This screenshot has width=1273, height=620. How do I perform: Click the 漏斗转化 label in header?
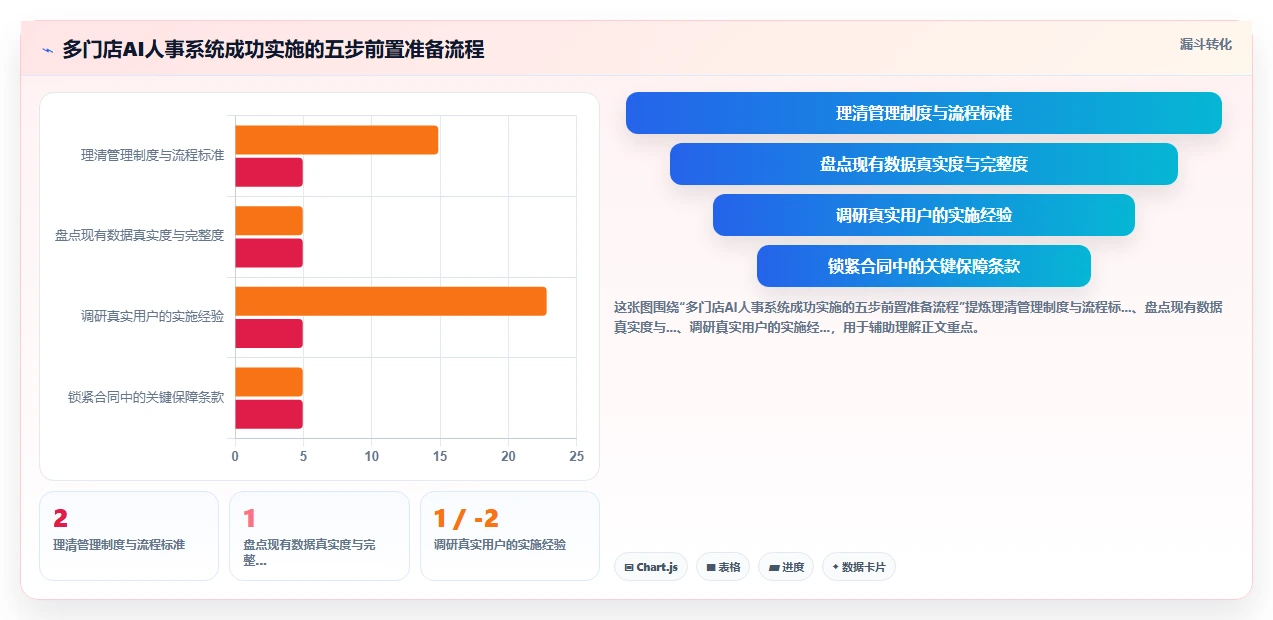point(1205,44)
